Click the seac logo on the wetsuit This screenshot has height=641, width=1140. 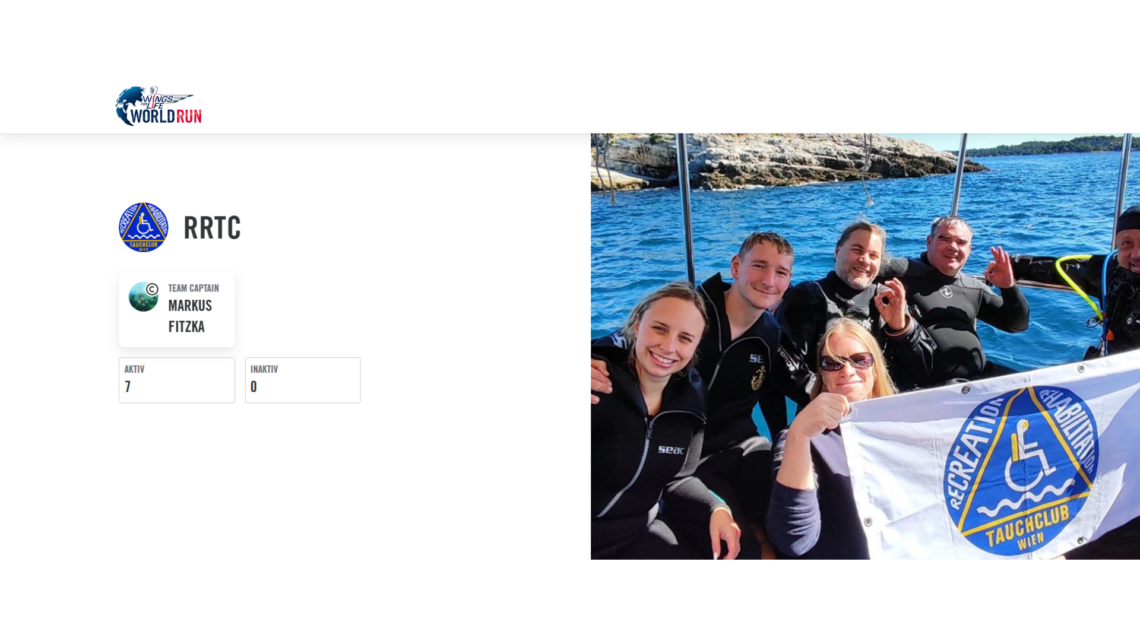pos(670,450)
